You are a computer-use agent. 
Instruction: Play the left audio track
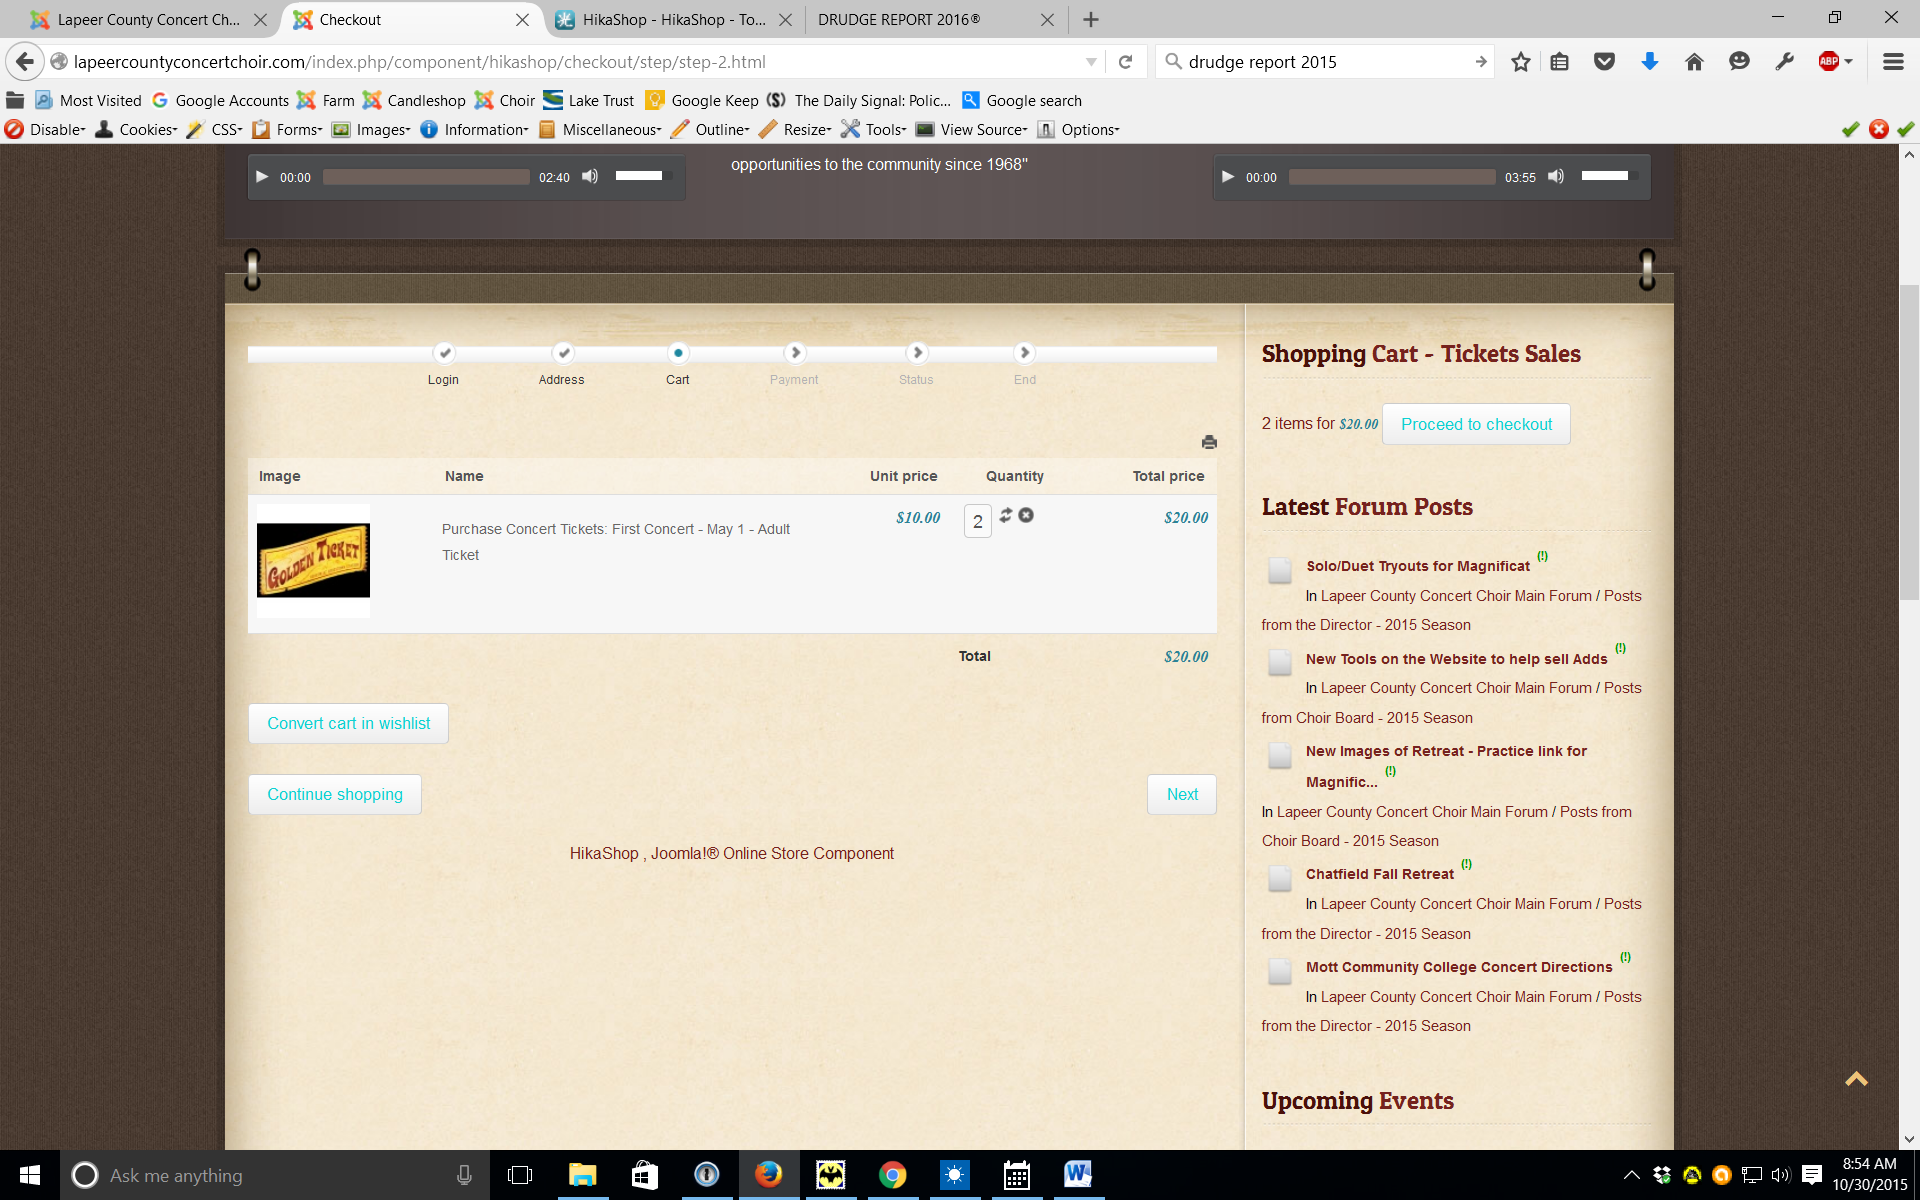262,177
